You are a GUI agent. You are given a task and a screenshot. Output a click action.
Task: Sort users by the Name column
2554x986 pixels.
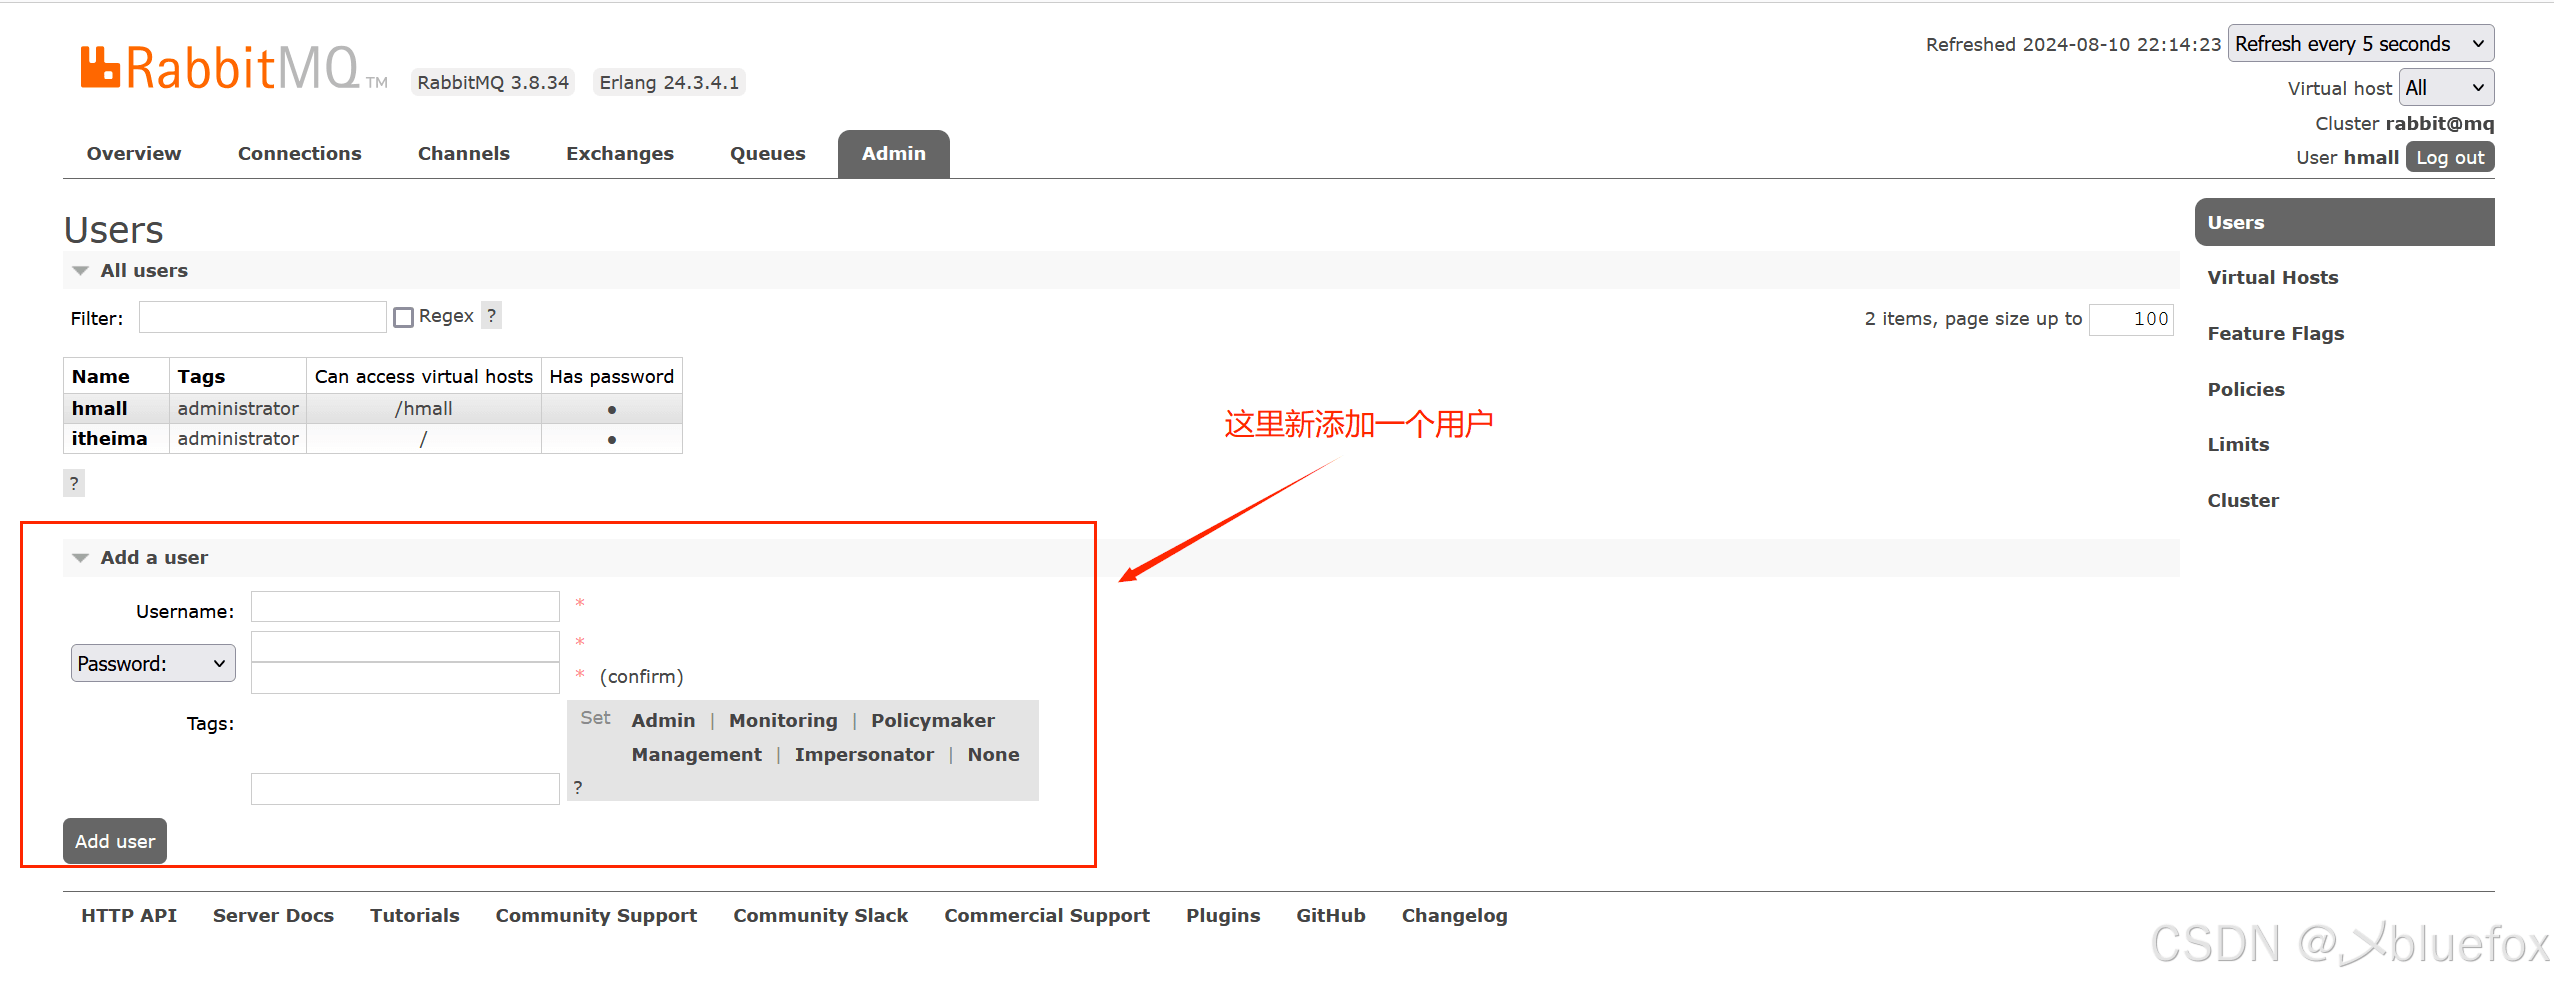point(100,376)
